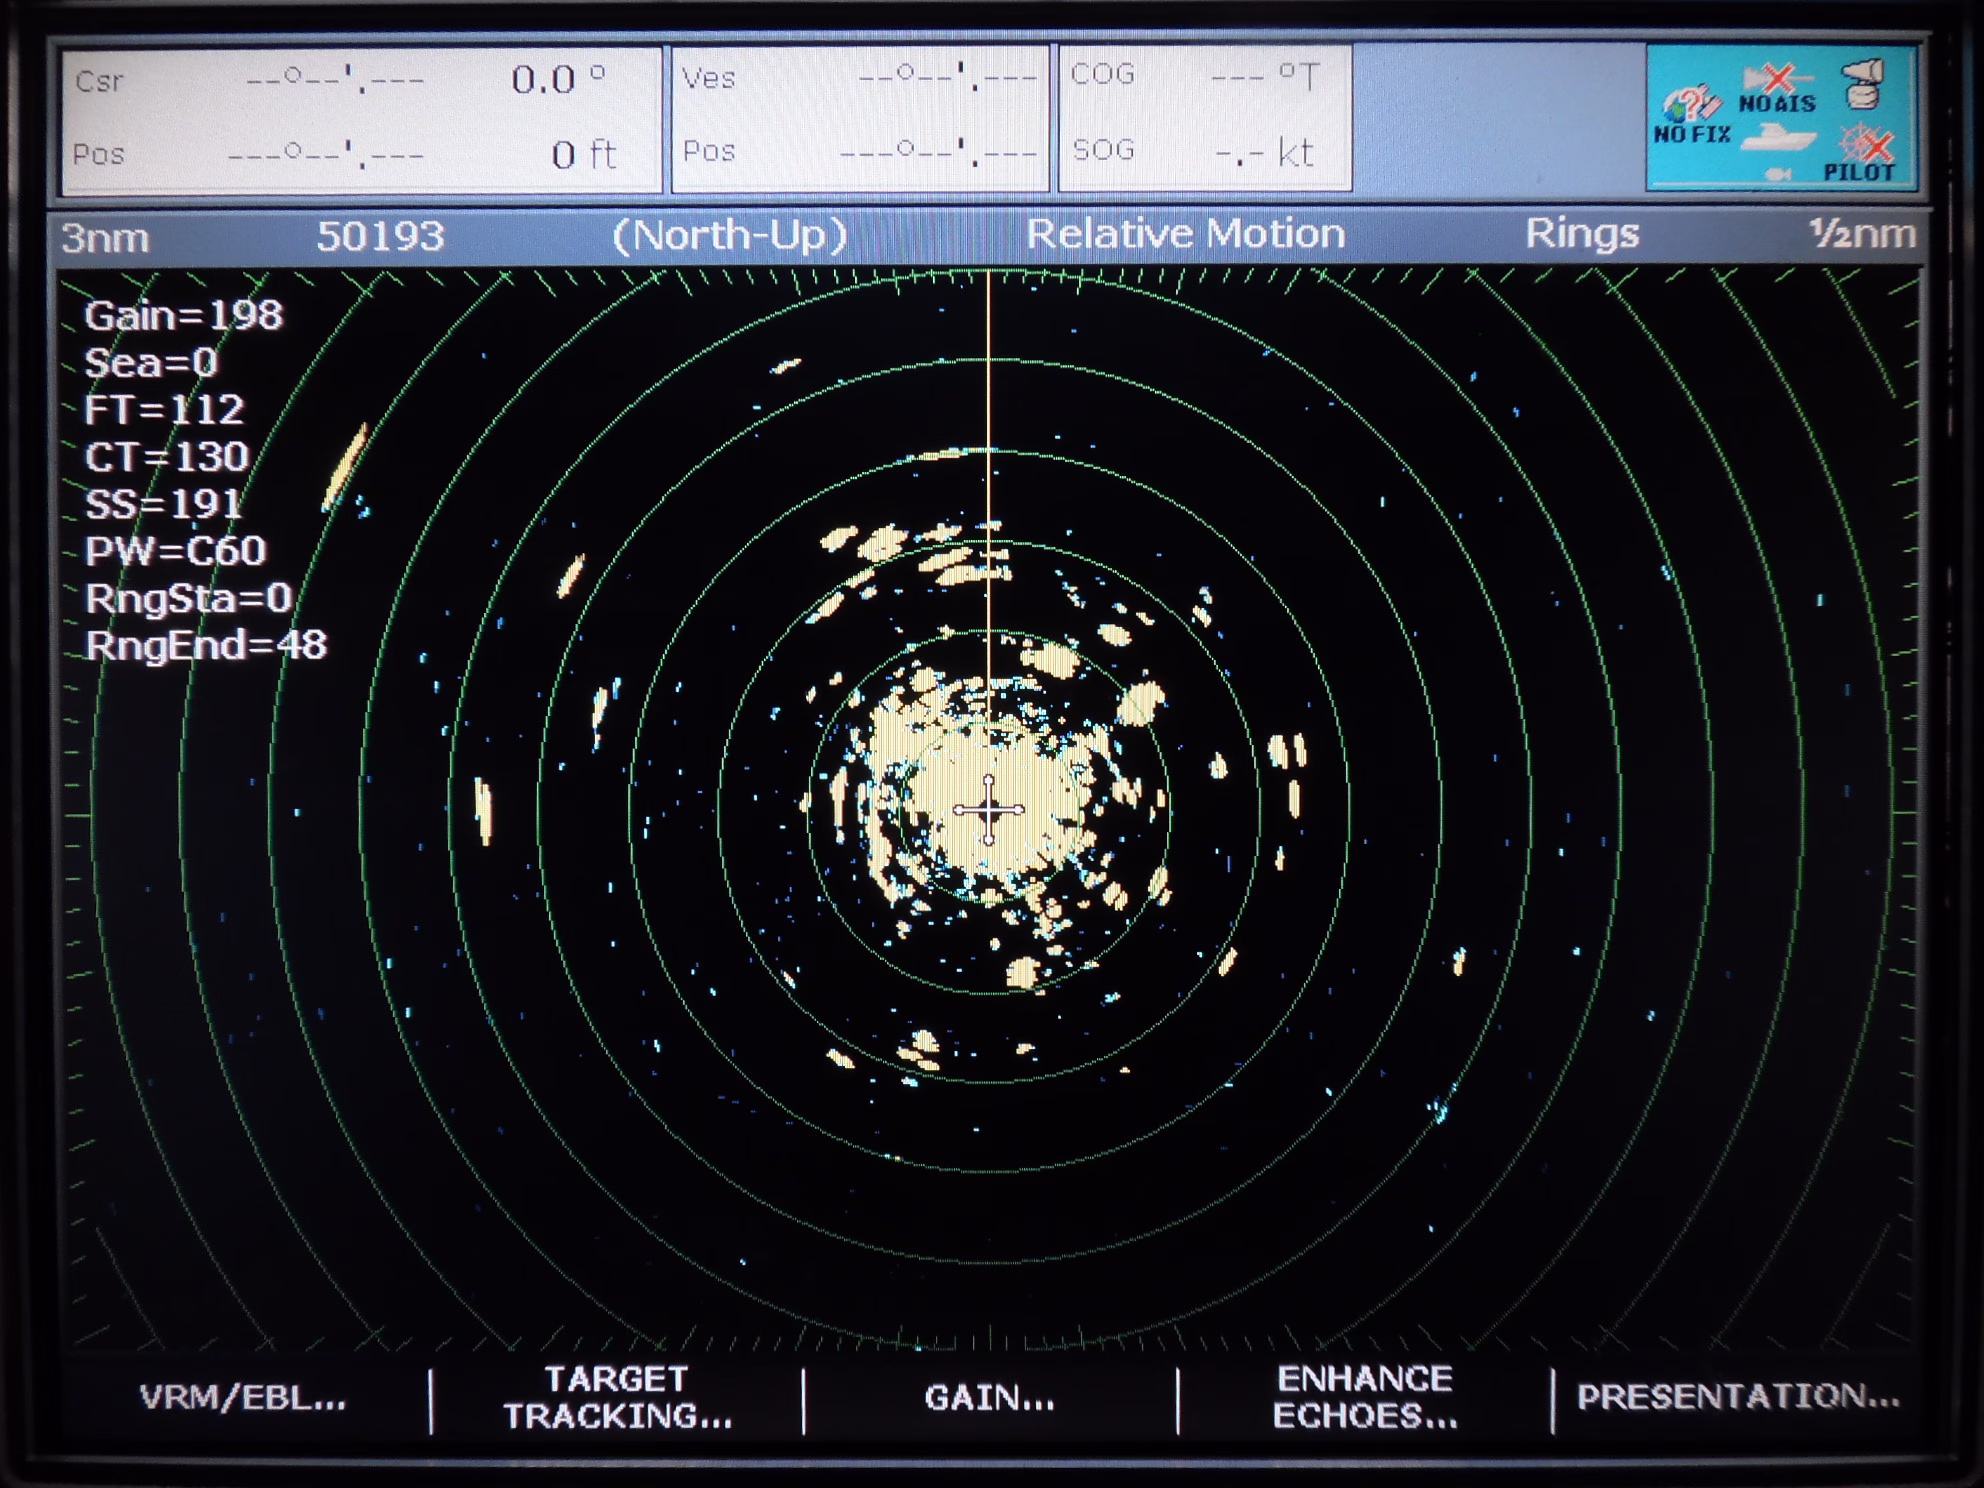The image size is (1984, 1488).
Task: Select the Sea=0 readout
Action: click(x=151, y=363)
